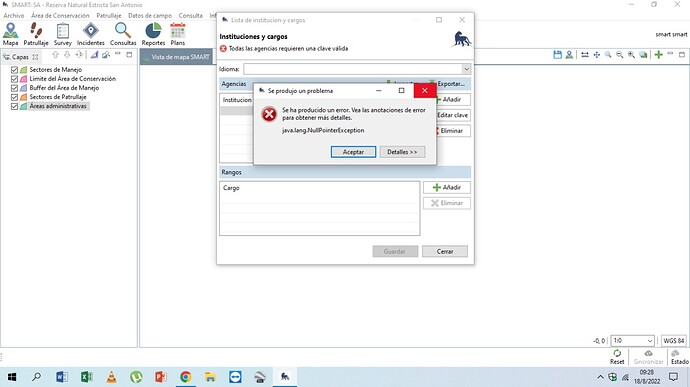
Task: Open Área de Conservación menu
Action: 60,15
